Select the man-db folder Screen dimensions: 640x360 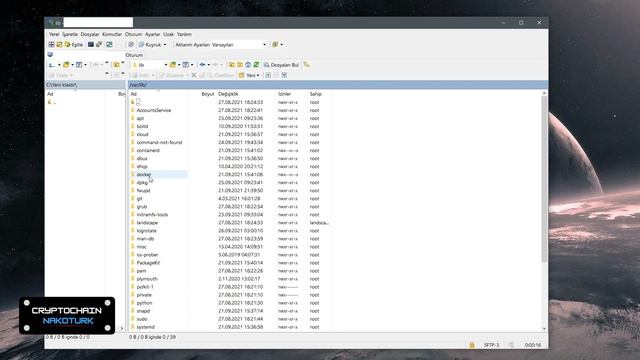pyautogui.click(x=145, y=239)
